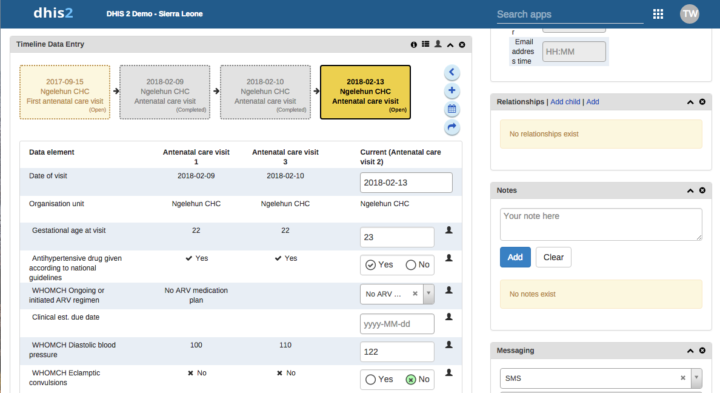The image size is (720, 393).
Task: Close the Notes widget
Action: [702, 191]
